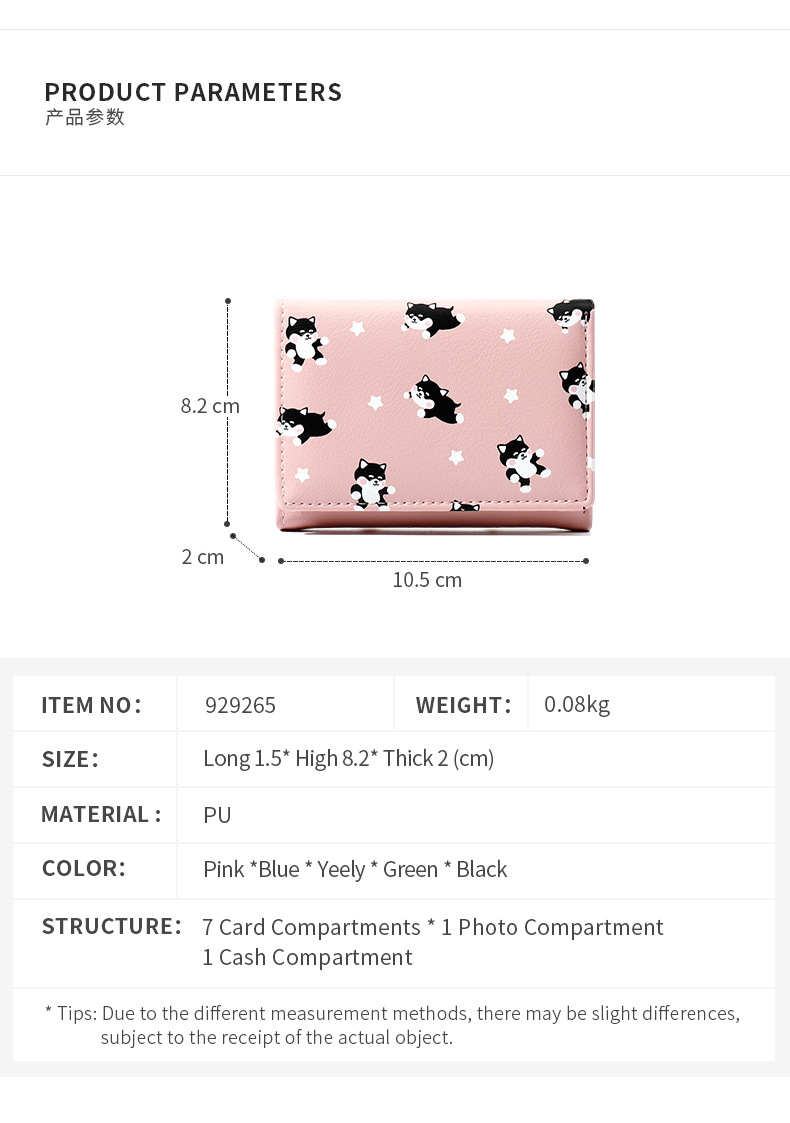Screen dimensions: 790x1123
Task: Click the ITEM NO label
Action: coord(91,705)
